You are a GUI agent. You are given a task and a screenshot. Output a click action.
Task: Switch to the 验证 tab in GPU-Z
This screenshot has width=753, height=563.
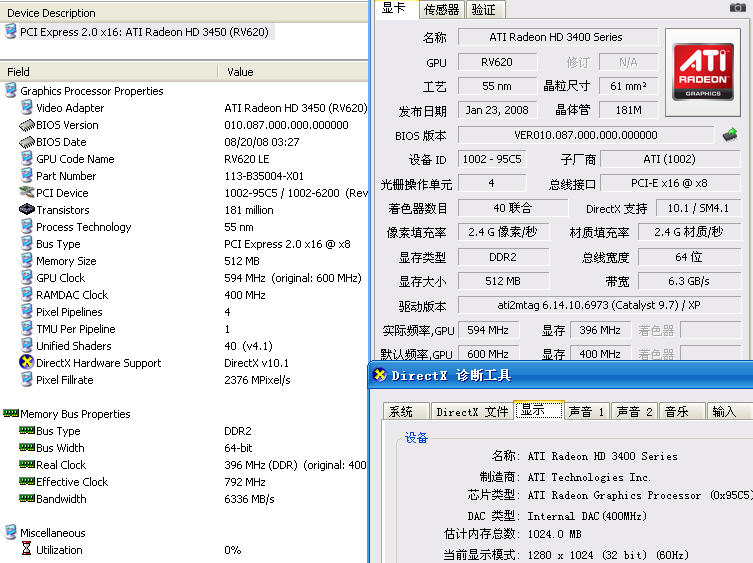[486, 9]
